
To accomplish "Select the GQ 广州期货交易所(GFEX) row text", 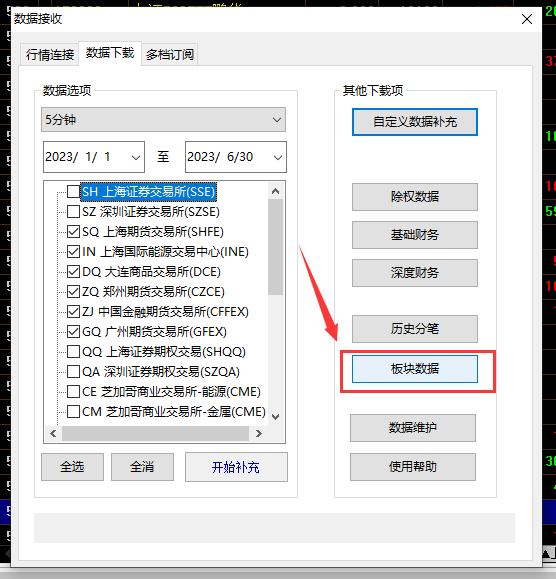I will coord(154,332).
